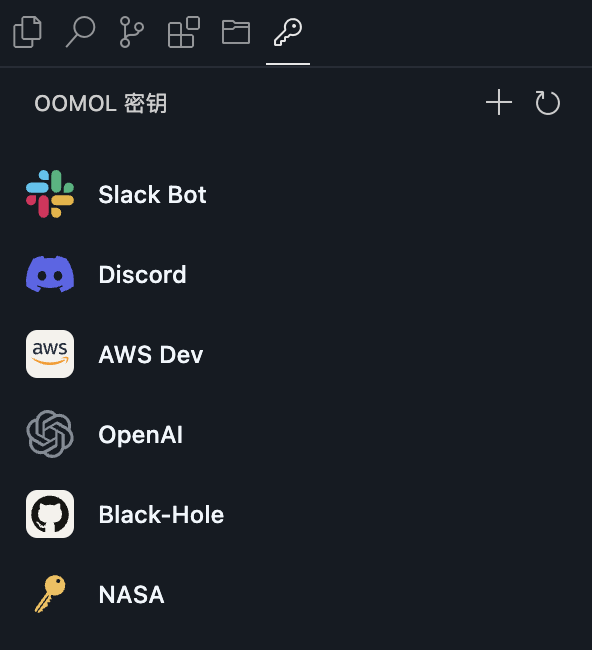
Task: Select the key icon tab
Action: [288, 32]
